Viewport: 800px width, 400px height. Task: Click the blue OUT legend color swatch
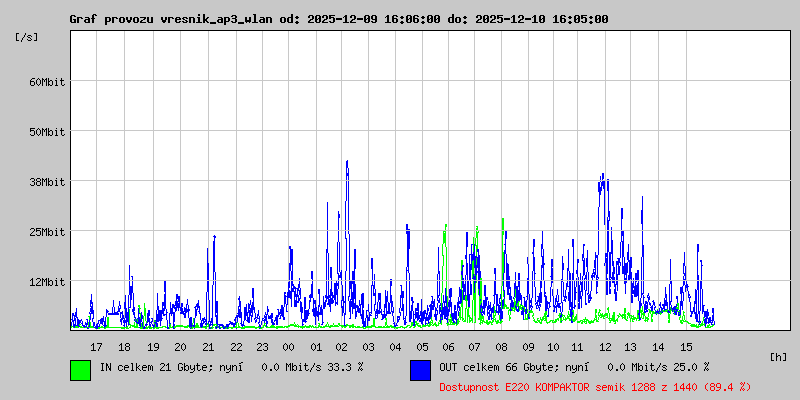point(420,369)
